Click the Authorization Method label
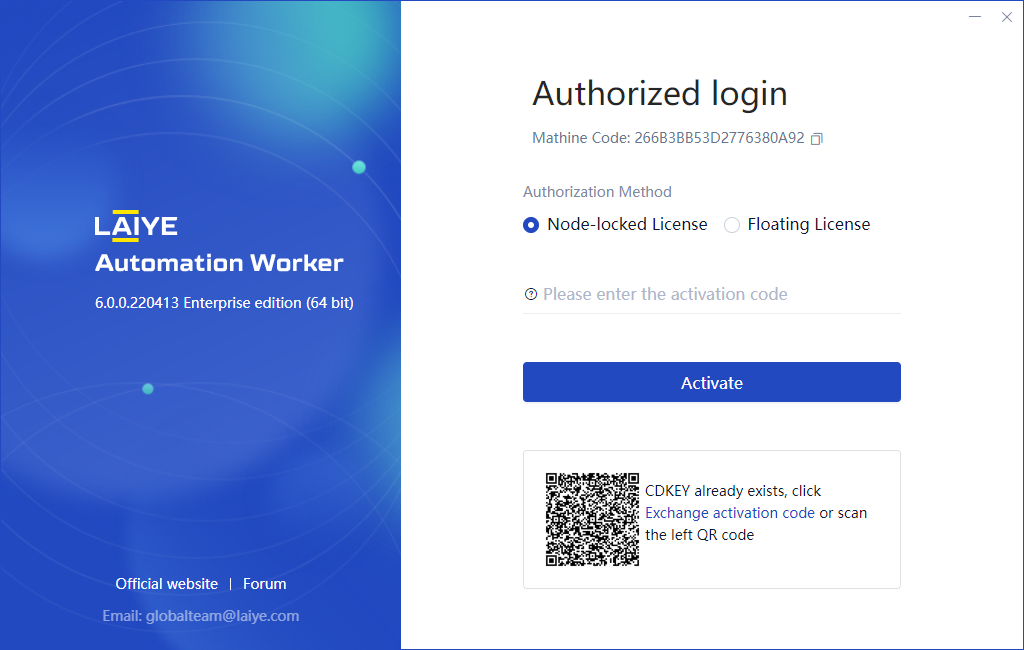 click(x=597, y=192)
